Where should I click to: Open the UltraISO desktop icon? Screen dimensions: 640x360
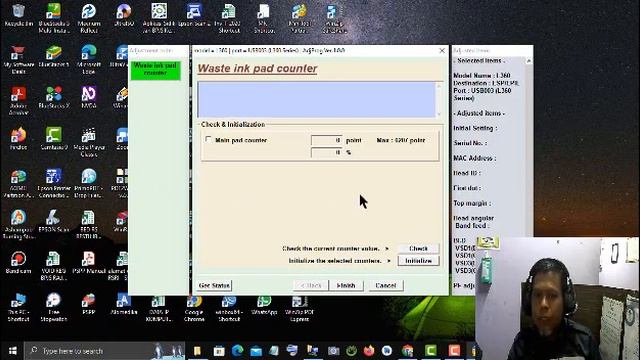pos(124,15)
